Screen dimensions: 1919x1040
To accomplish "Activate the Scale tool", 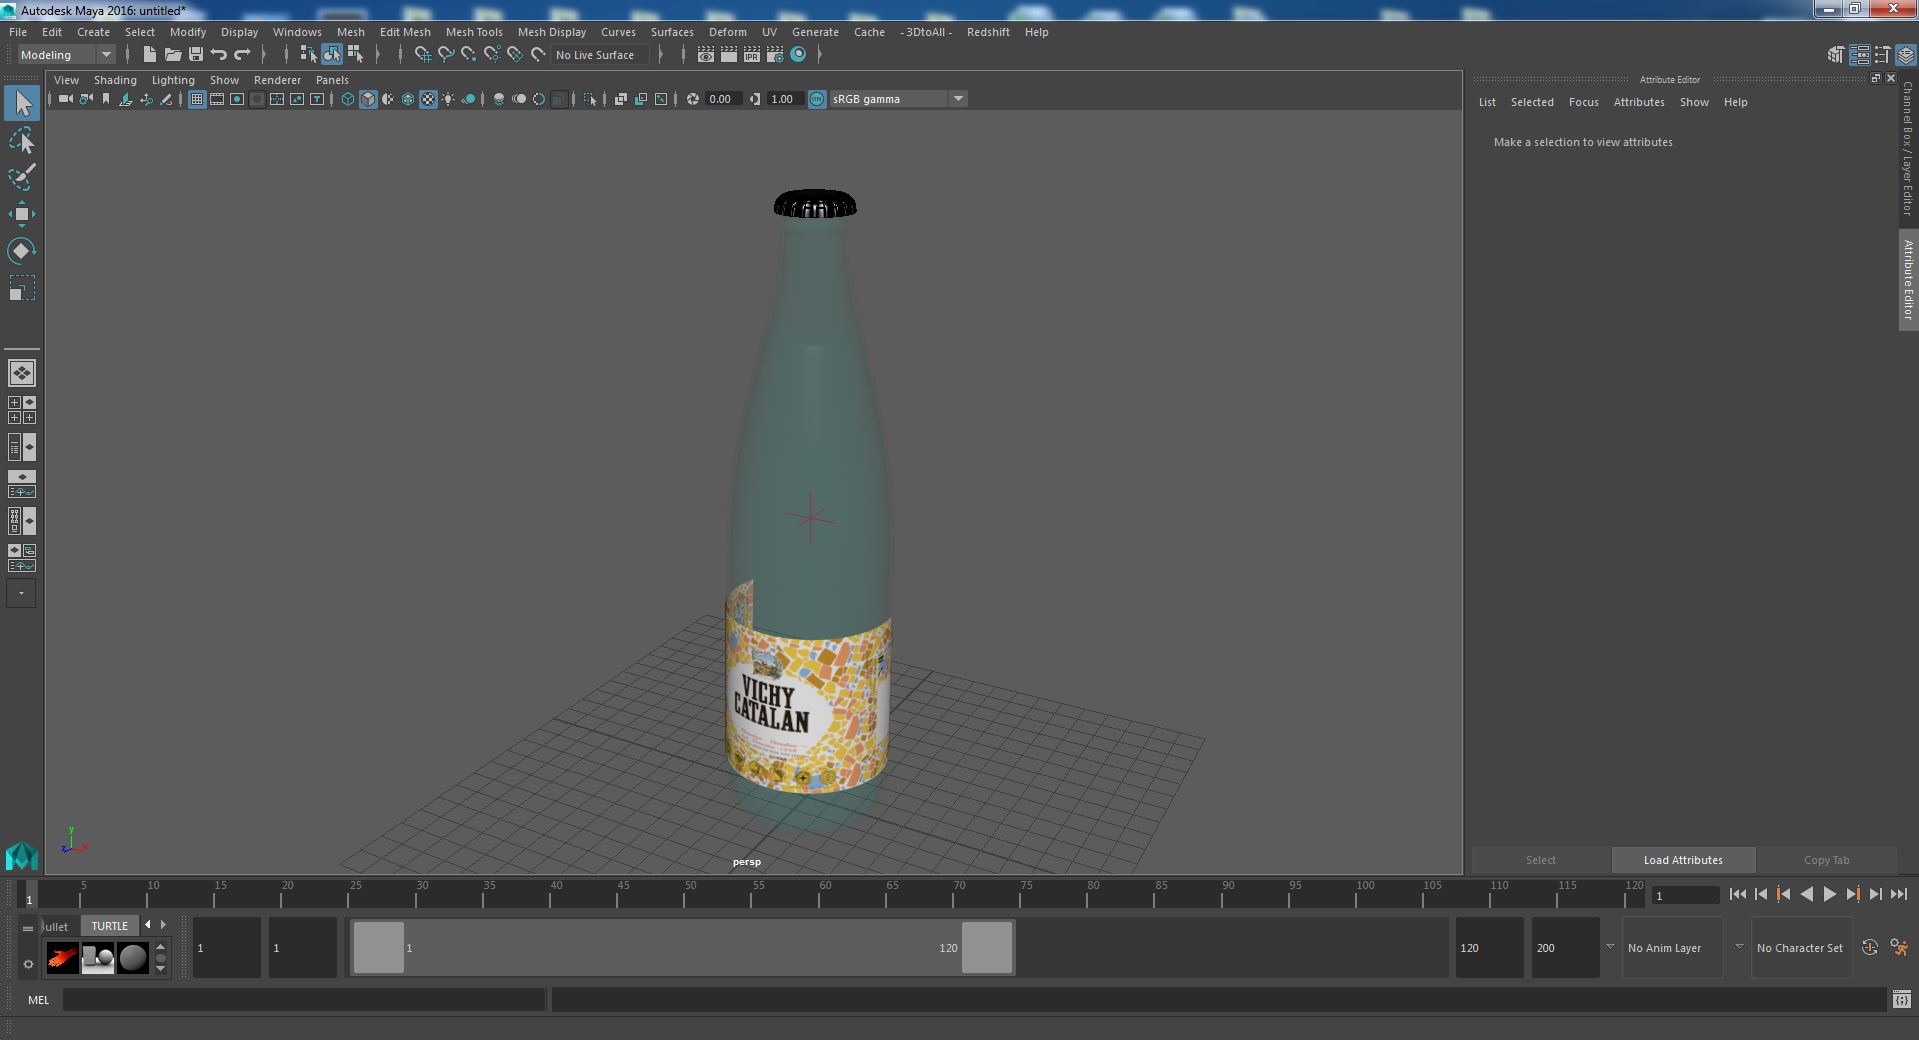I will 22,288.
